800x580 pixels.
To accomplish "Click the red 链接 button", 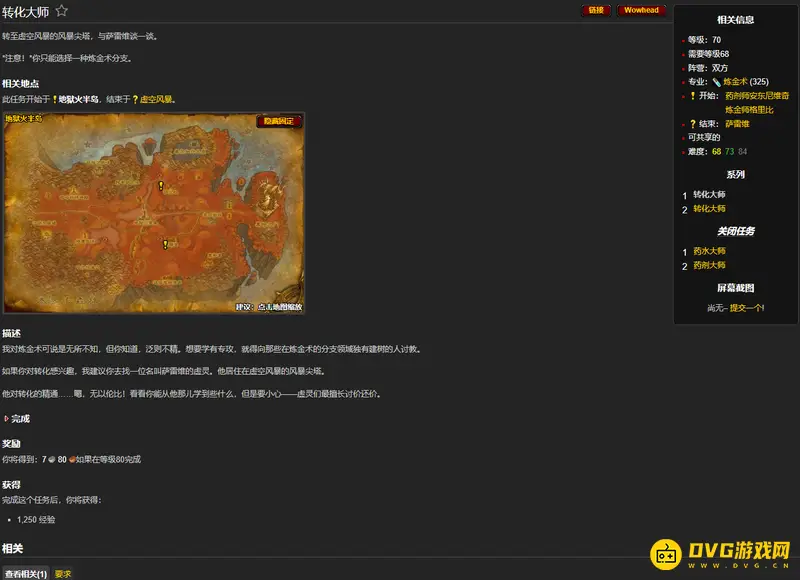I will click(596, 10).
